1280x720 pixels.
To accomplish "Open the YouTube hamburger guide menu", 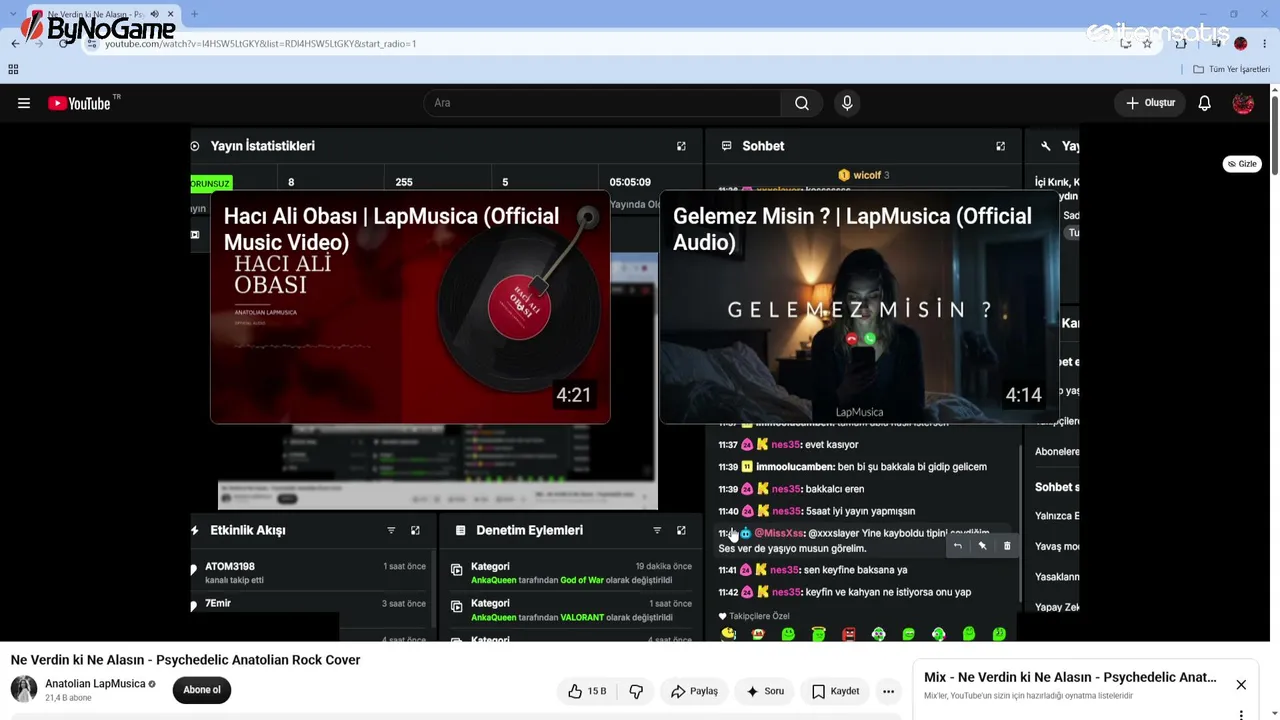I will (24, 103).
